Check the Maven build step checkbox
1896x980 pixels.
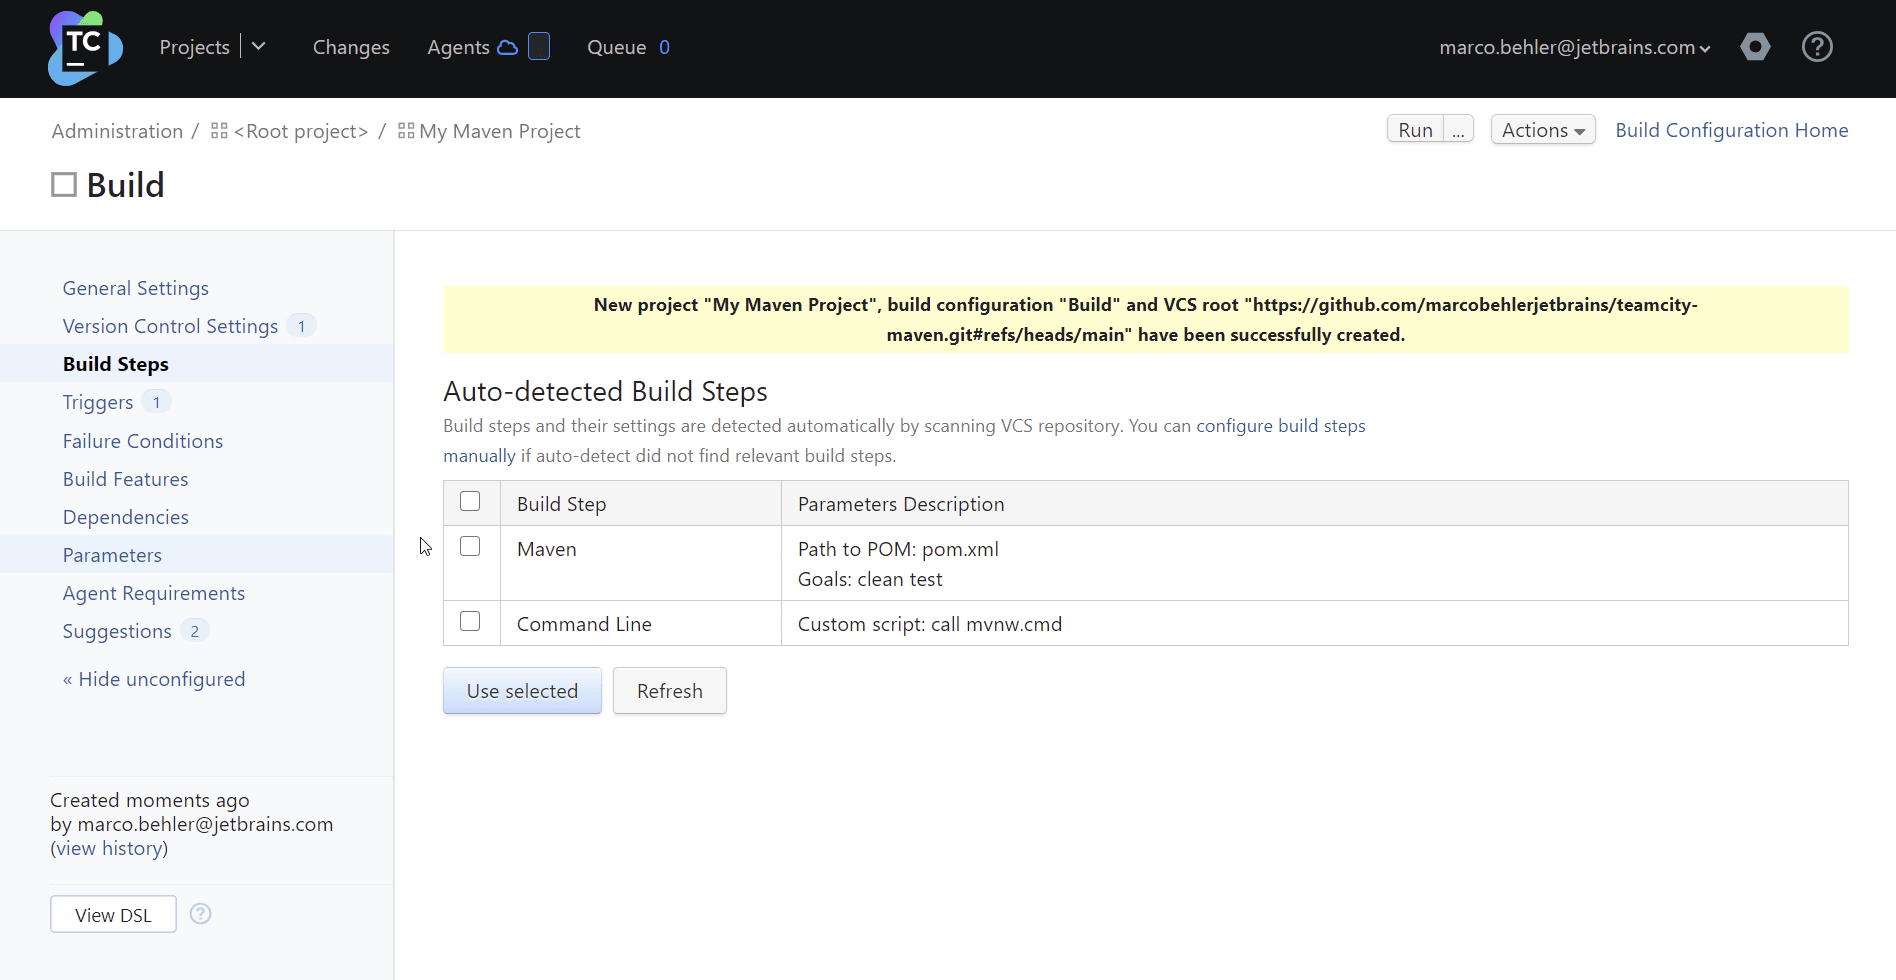click(470, 547)
